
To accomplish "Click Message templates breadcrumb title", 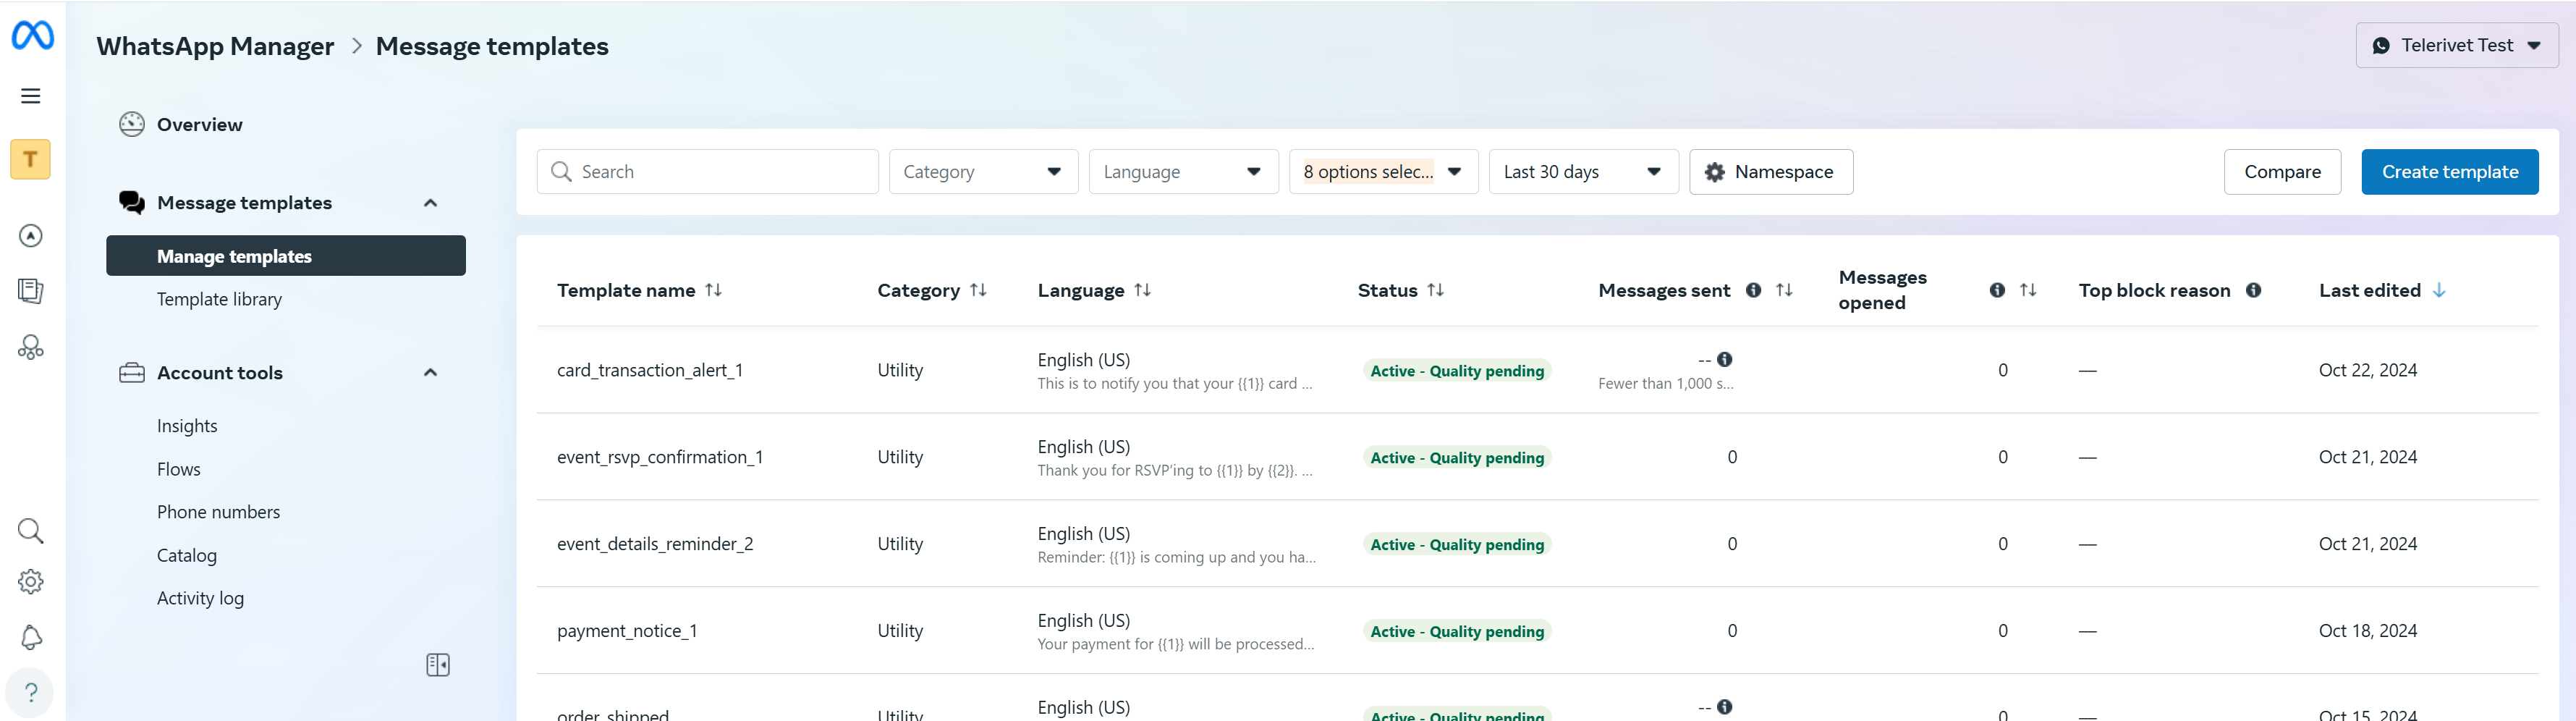I will click(x=492, y=46).
